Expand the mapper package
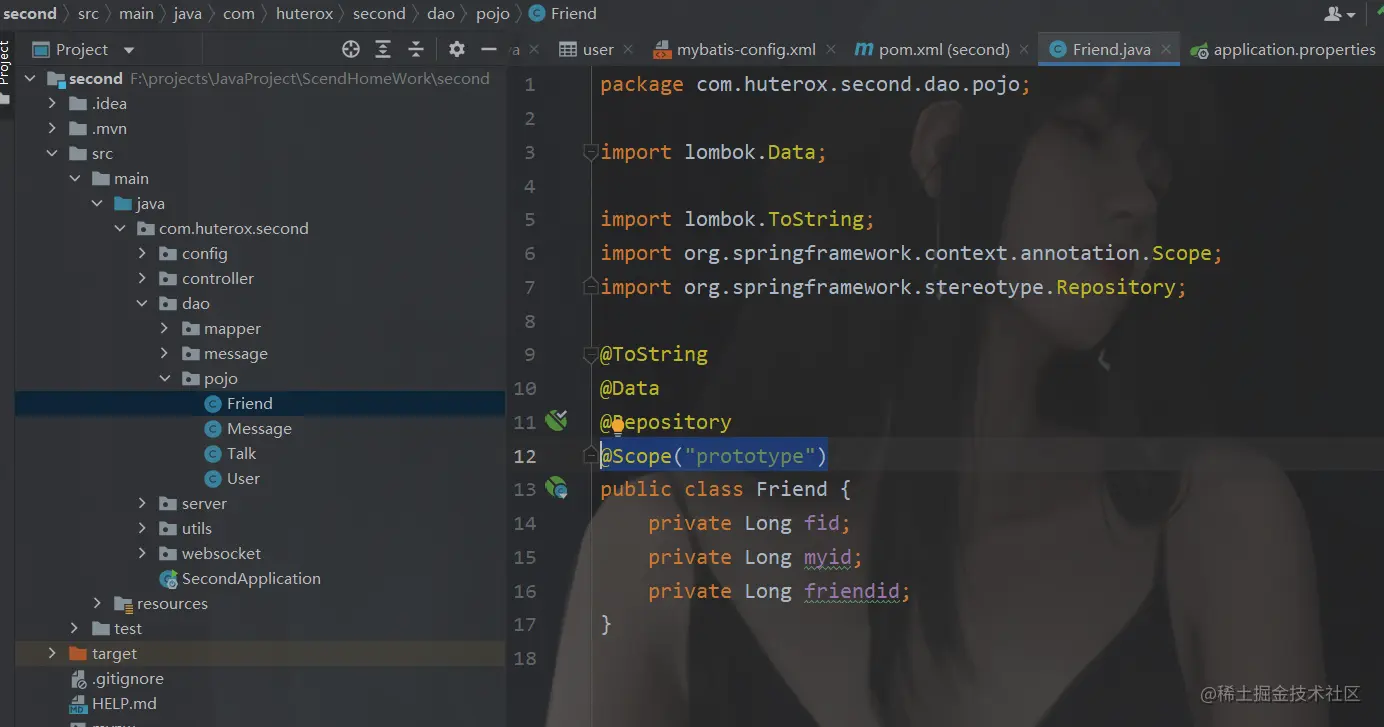The width and height of the screenshot is (1384, 727). [x=164, y=329]
